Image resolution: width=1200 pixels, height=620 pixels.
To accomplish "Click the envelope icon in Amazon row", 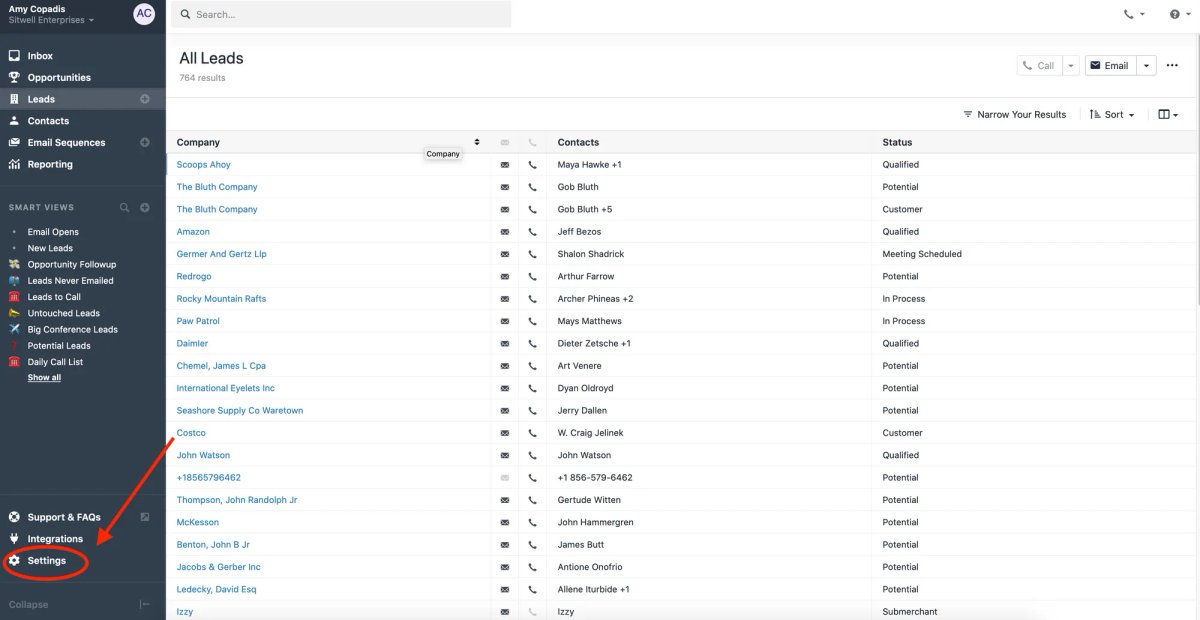I will (504, 232).
